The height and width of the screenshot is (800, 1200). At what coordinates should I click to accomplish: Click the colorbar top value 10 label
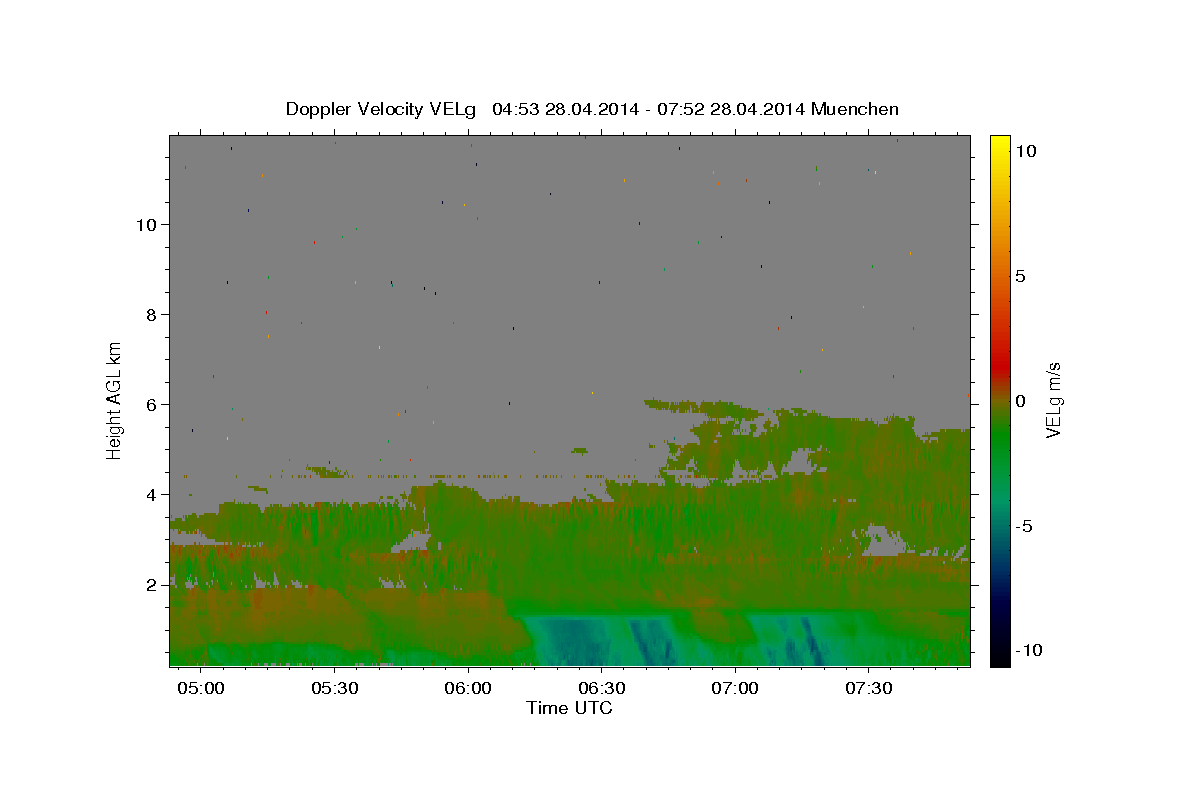click(x=1025, y=151)
